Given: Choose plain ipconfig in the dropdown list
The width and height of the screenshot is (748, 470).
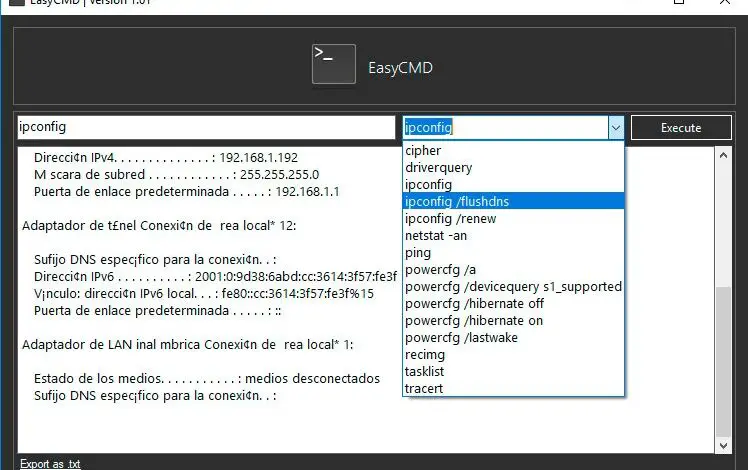Looking at the screenshot, I should (513, 185).
